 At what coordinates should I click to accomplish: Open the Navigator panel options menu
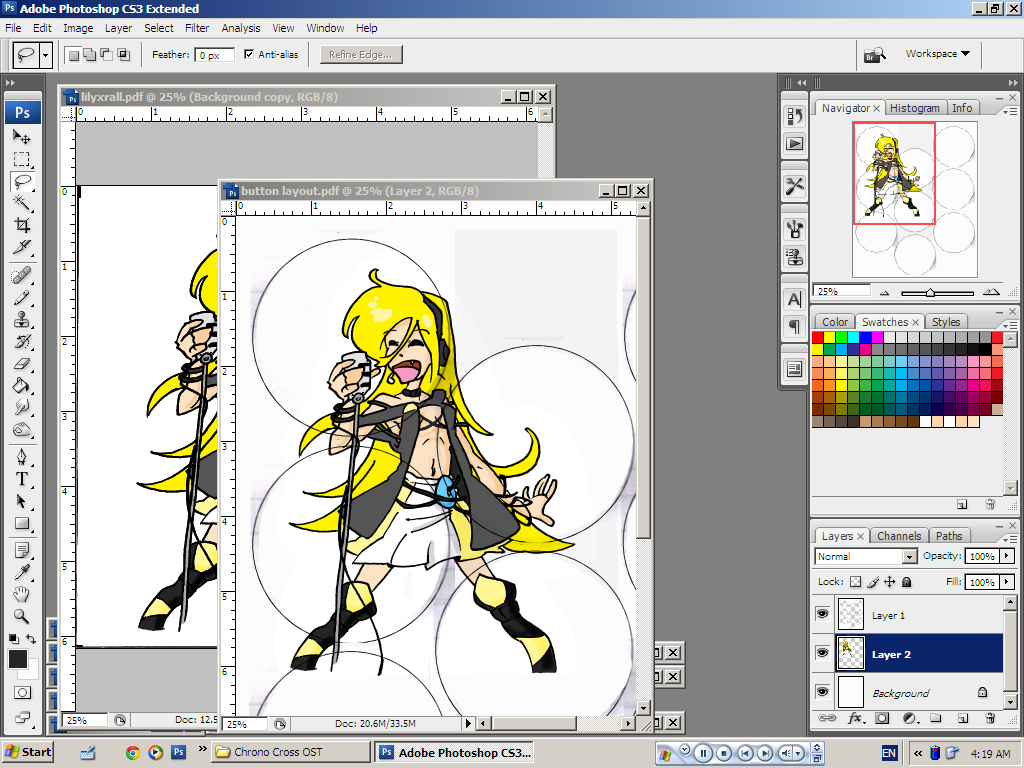[1009, 112]
